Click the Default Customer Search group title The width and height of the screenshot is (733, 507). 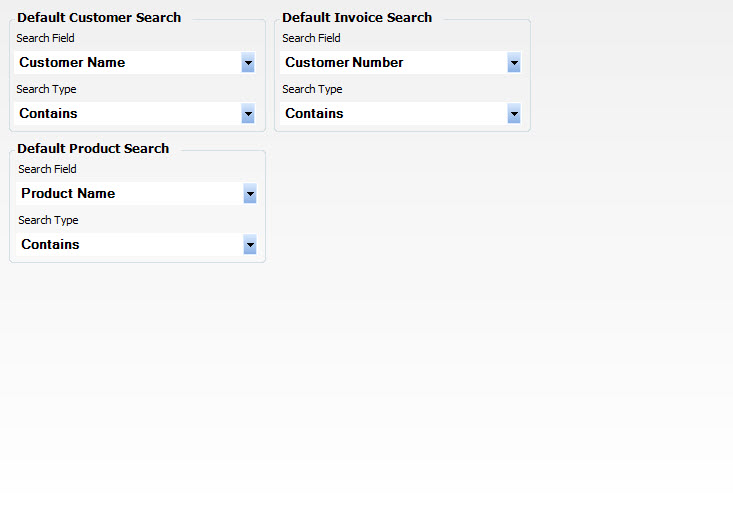(99, 18)
